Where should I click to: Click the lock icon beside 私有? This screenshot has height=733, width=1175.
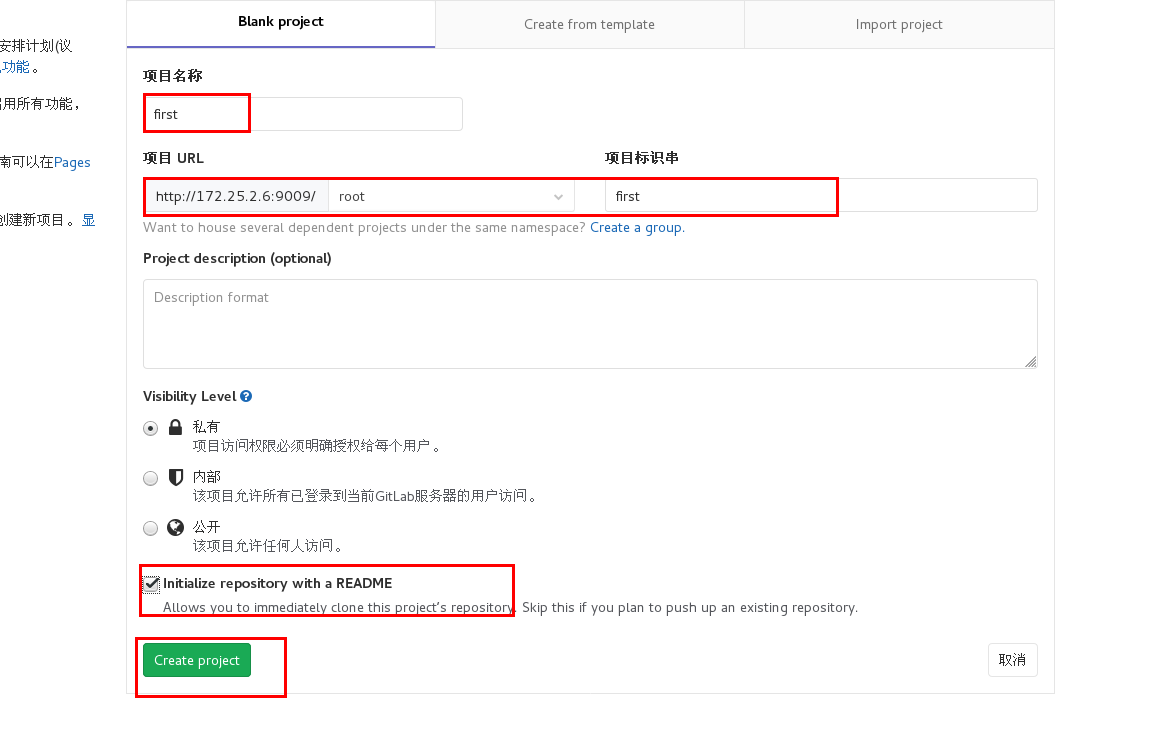(x=175, y=427)
